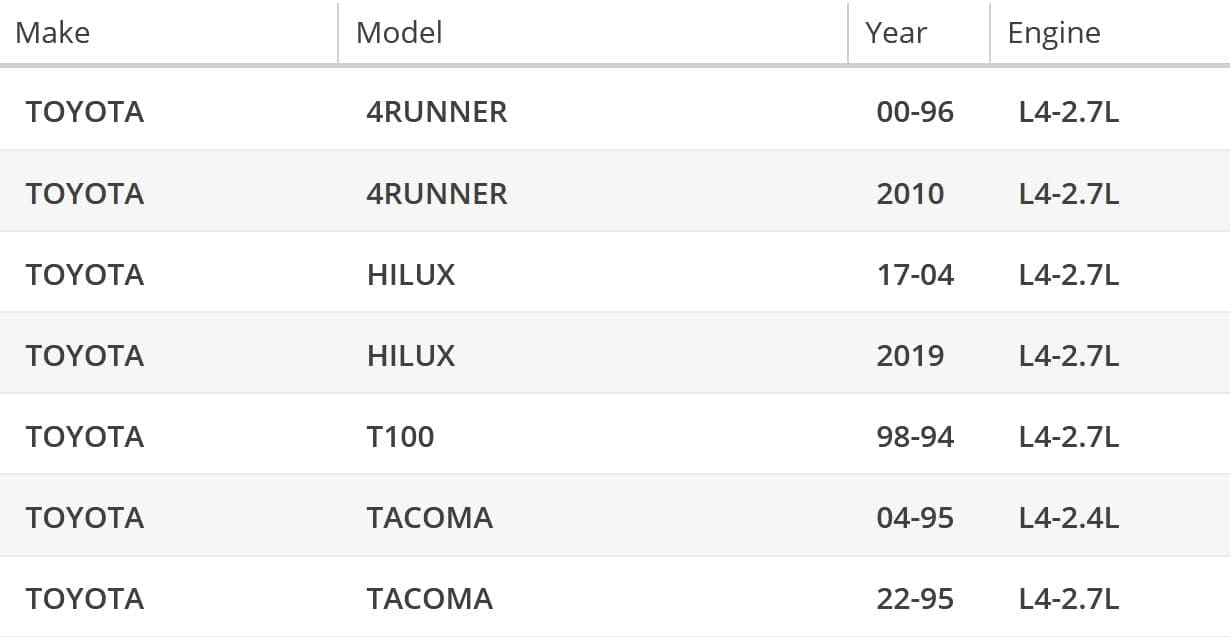Select the HILUX model in the 17-04 row
The height and width of the screenshot is (637, 1230).
click(x=411, y=274)
